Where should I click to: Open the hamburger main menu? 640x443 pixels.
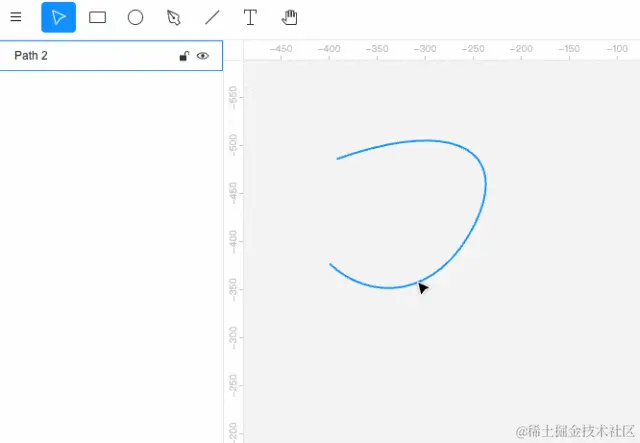pos(16,17)
